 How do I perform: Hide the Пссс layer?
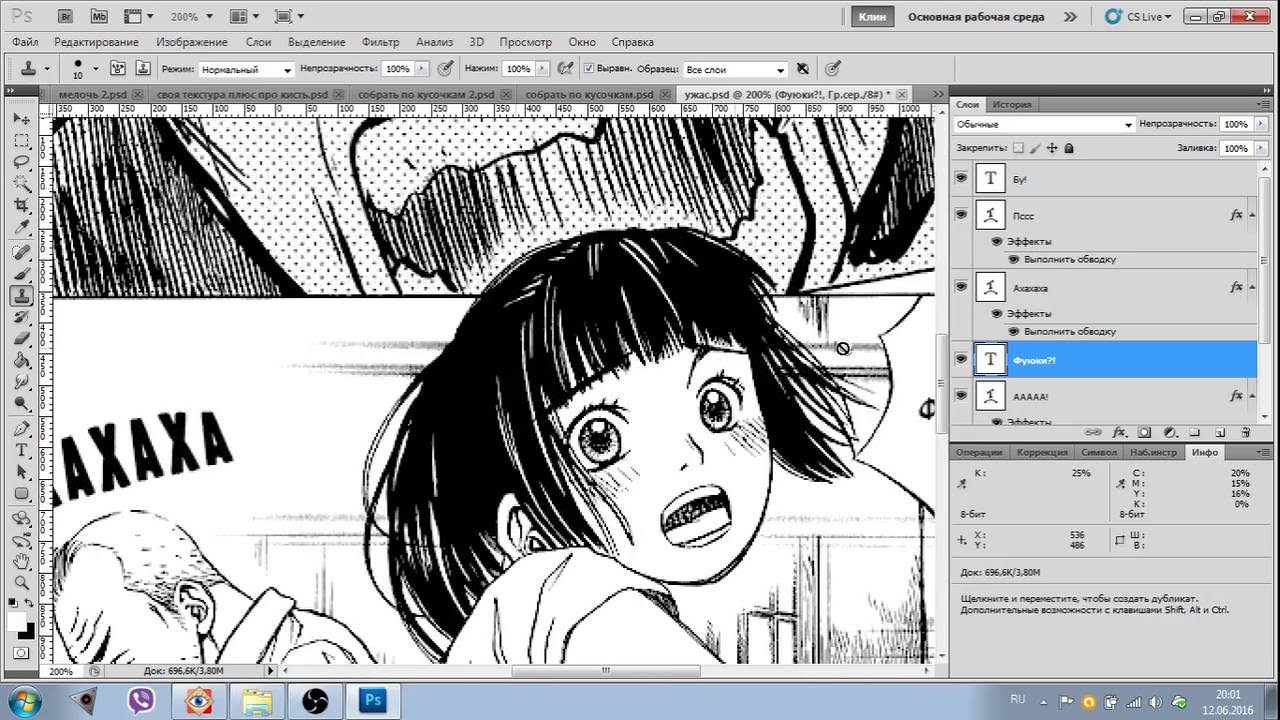pyautogui.click(x=961, y=214)
